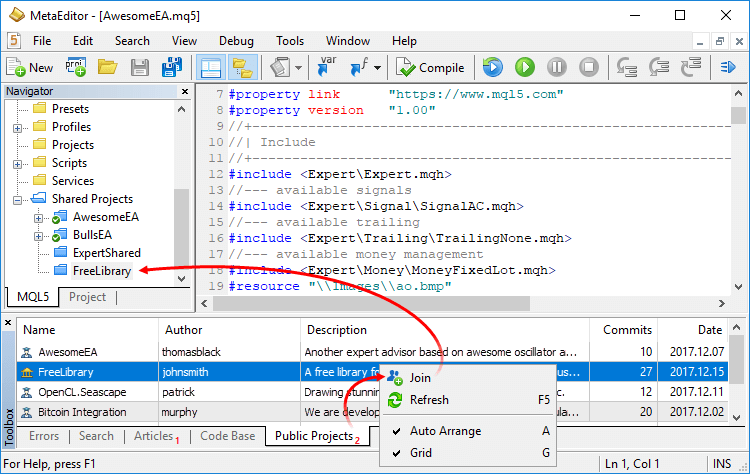The image size is (750, 474).
Task: Switch to the Code Base tab
Action: pyautogui.click(x=227, y=436)
